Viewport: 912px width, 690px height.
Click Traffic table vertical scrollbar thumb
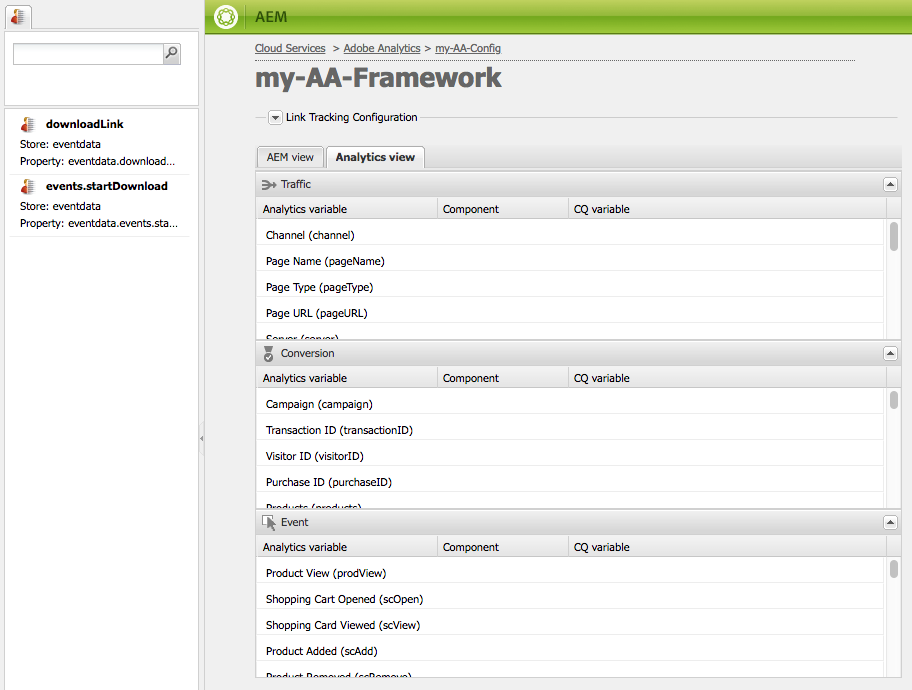[x=893, y=236]
